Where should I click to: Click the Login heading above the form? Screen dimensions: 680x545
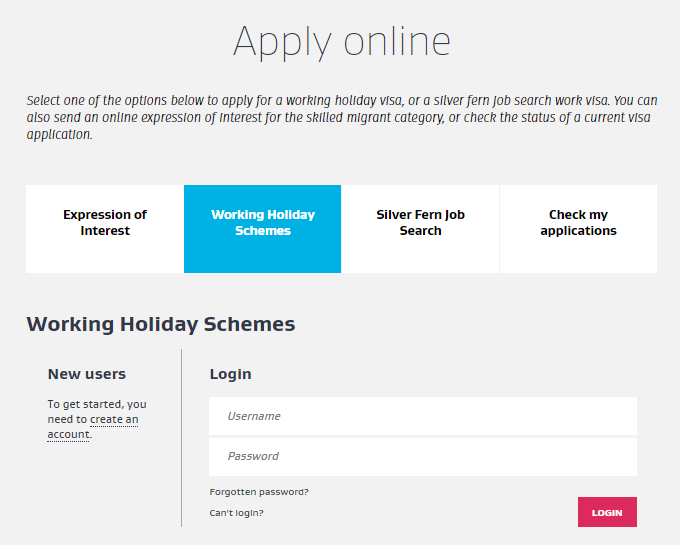point(230,374)
